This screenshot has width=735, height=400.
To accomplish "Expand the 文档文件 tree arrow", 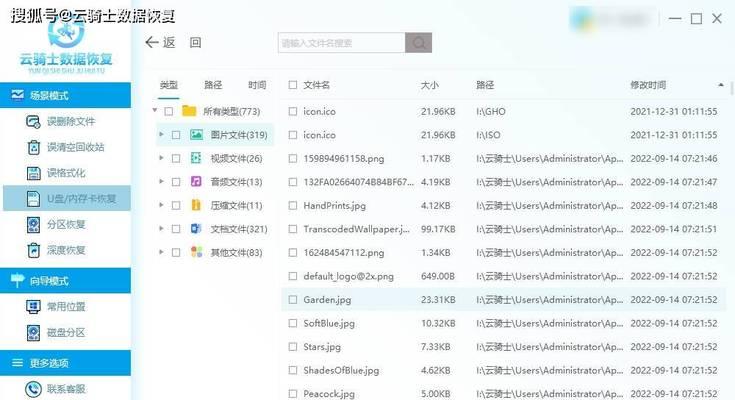I will (x=161, y=228).
